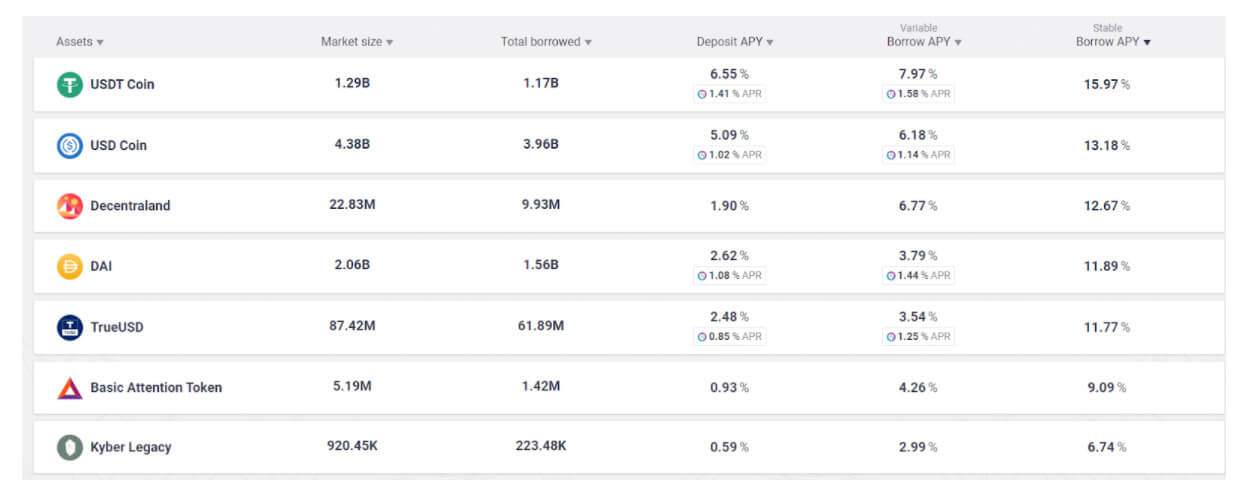Click Basic Attention Token borrowed 1.42M
The height and width of the screenshot is (494, 1240).
point(540,386)
